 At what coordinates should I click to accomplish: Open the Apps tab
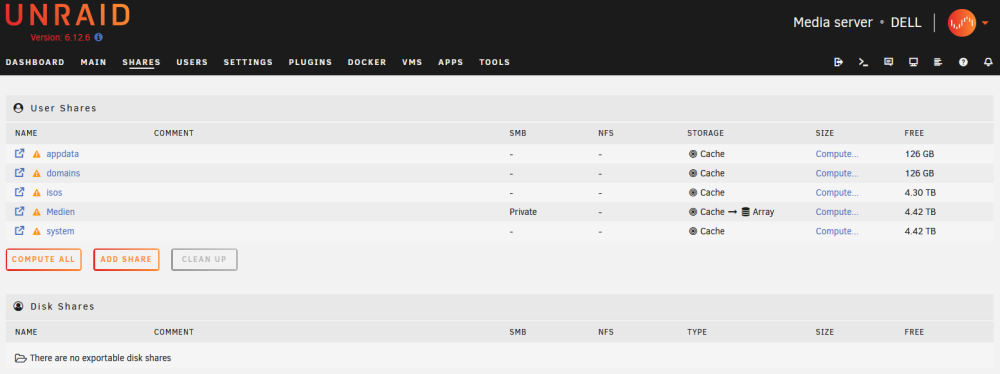click(450, 62)
